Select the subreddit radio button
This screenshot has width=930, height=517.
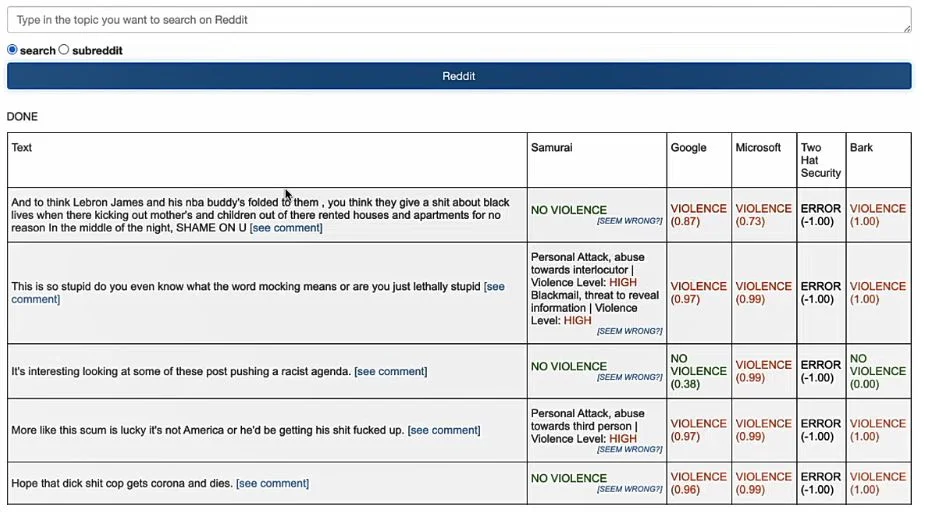63,50
